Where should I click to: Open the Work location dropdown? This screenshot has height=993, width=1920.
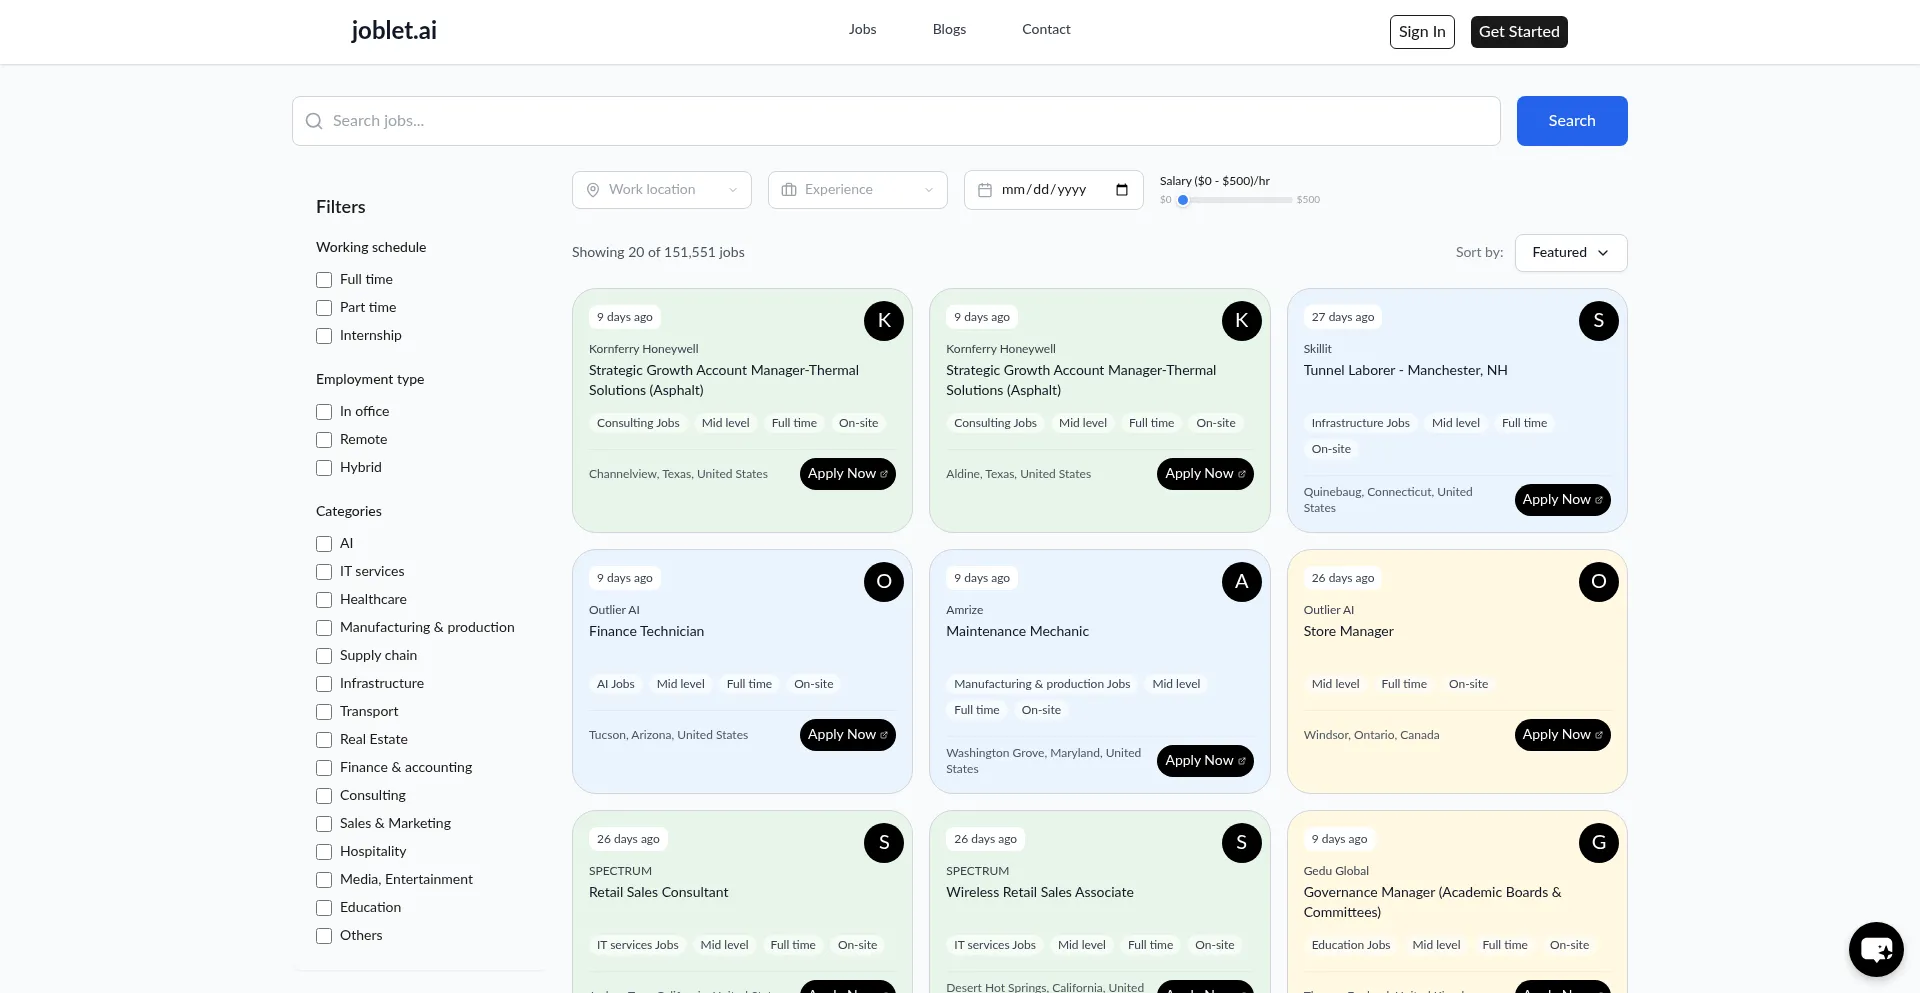click(661, 190)
